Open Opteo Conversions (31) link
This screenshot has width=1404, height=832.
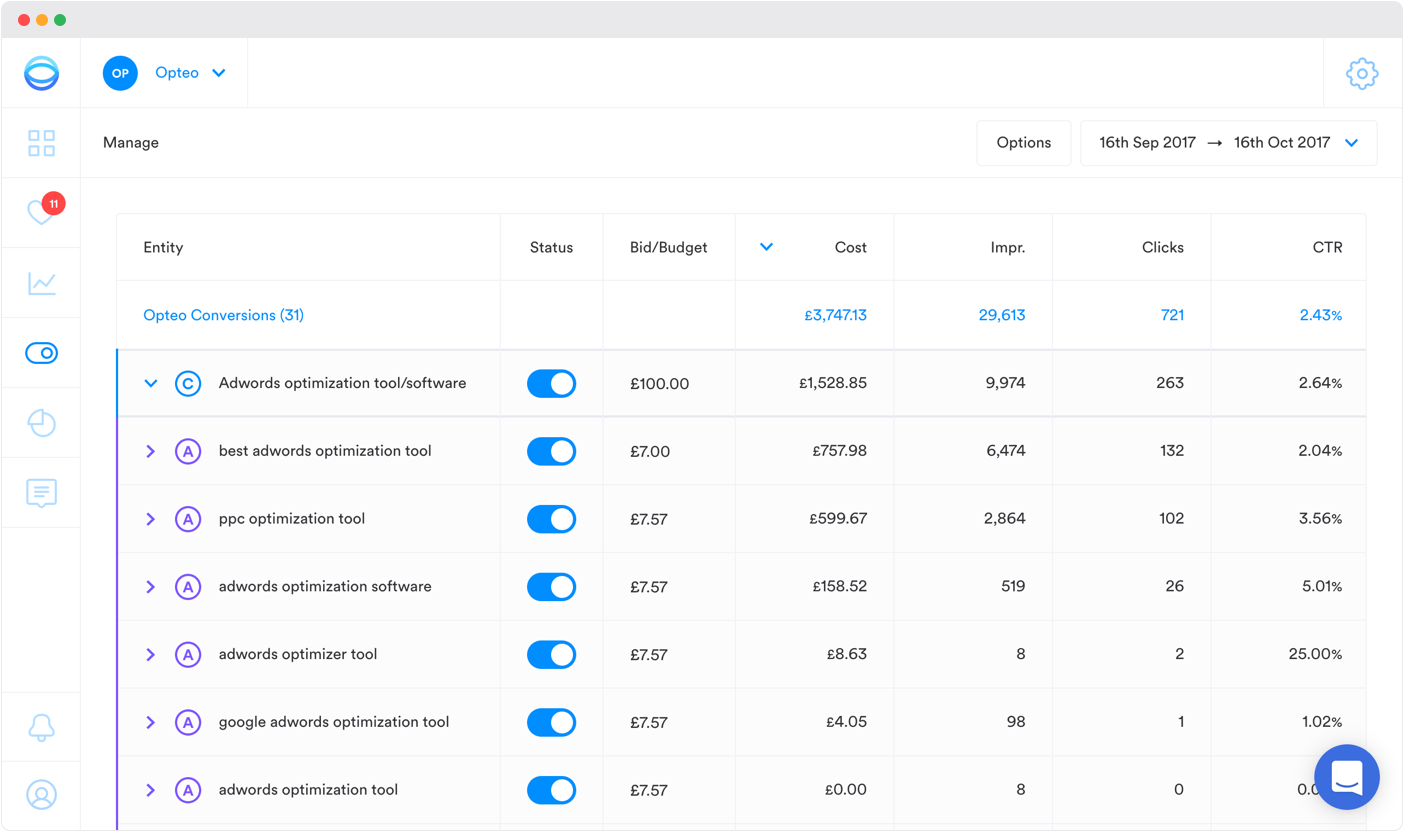[x=224, y=315]
